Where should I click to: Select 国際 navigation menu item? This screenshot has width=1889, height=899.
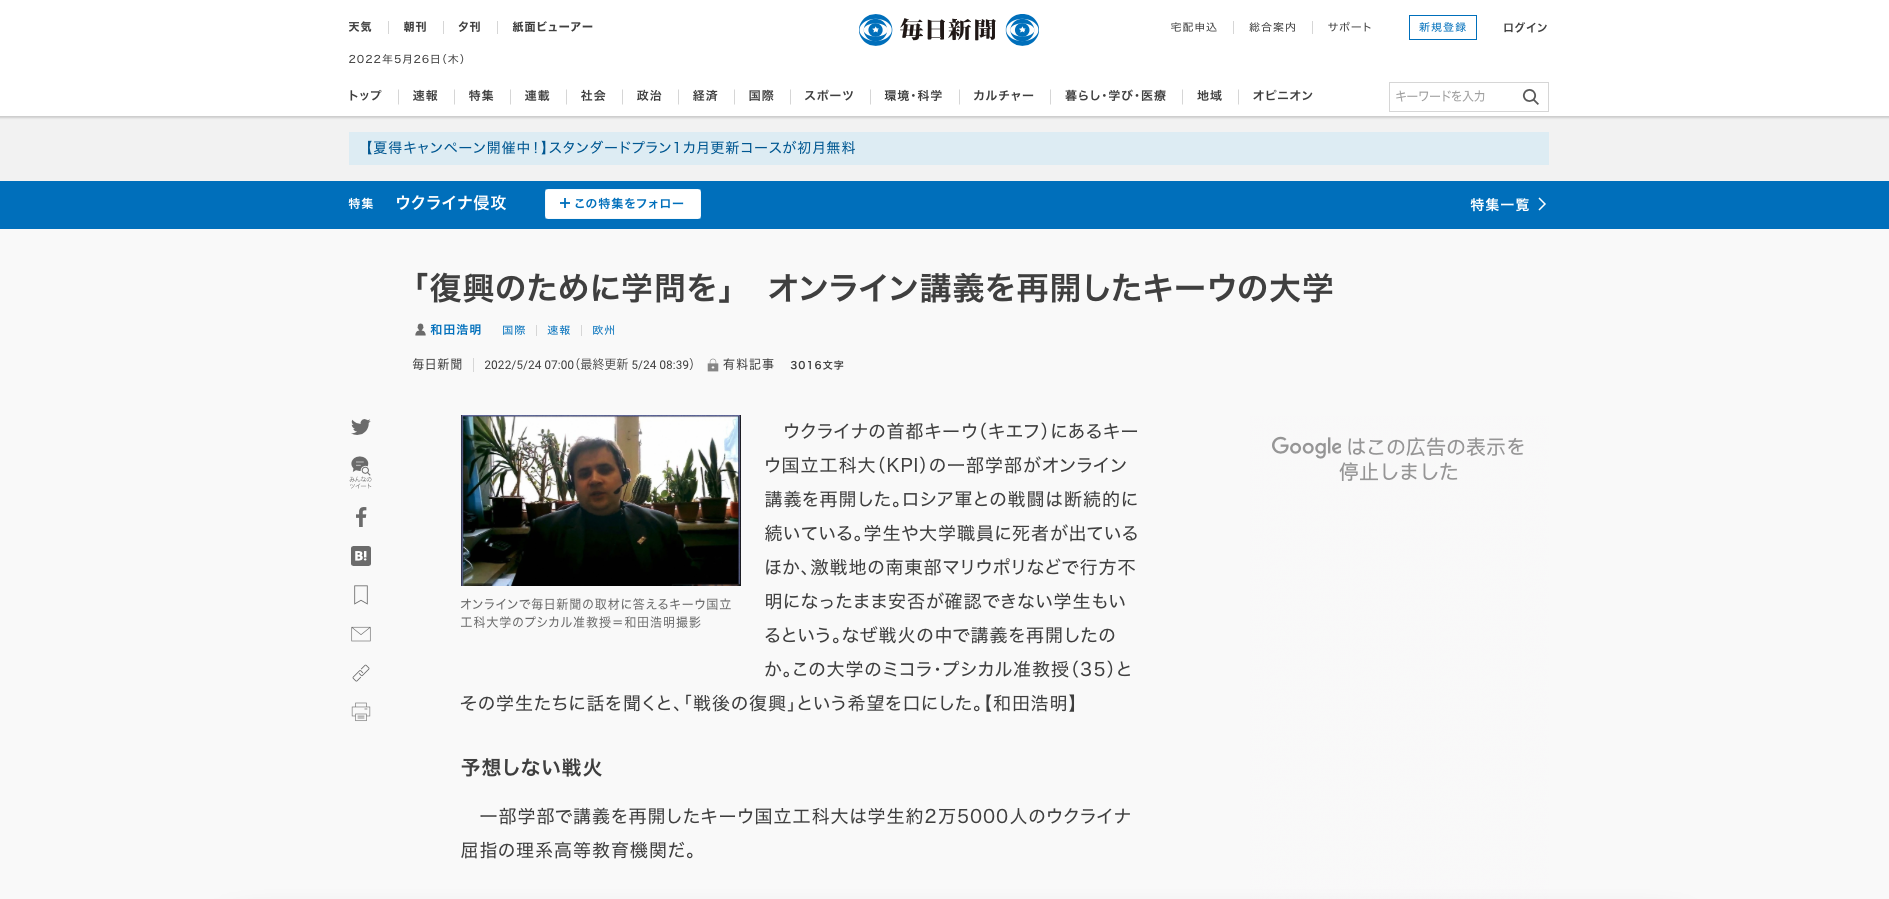[761, 96]
